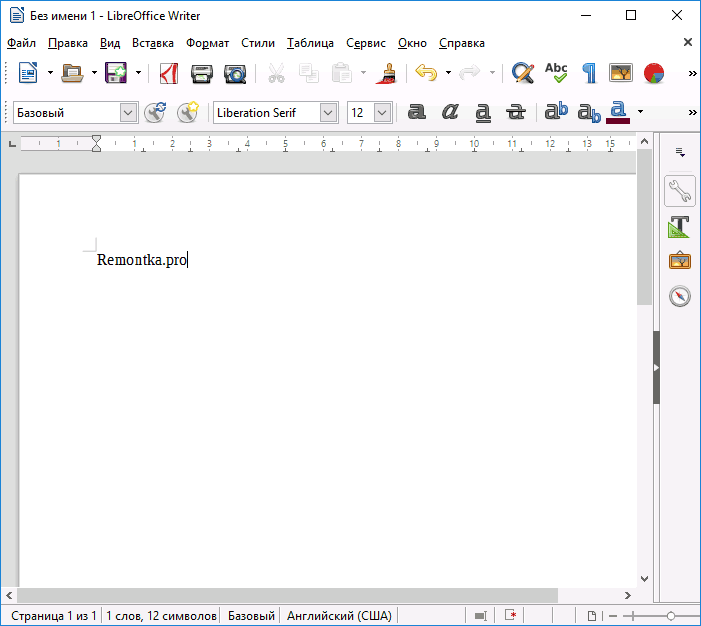Export directly as PDF
Viewport: 701px width, 626px height.
[x=169, y=73]
